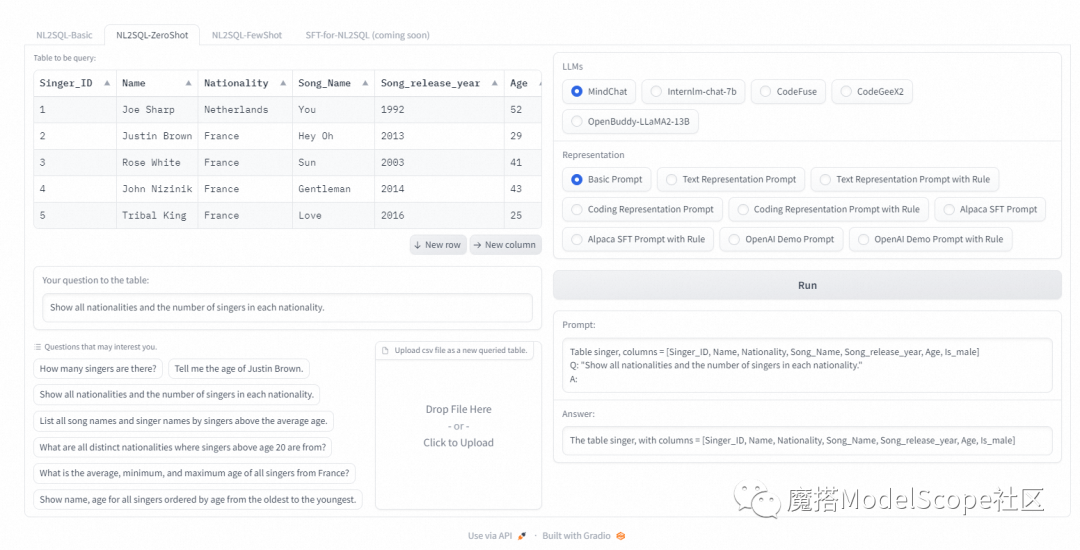Screen dimensions: 1080x550
Task: Sort by the Singer_ID column arrow
Action: pyautogui.click(x=105, y=83)
